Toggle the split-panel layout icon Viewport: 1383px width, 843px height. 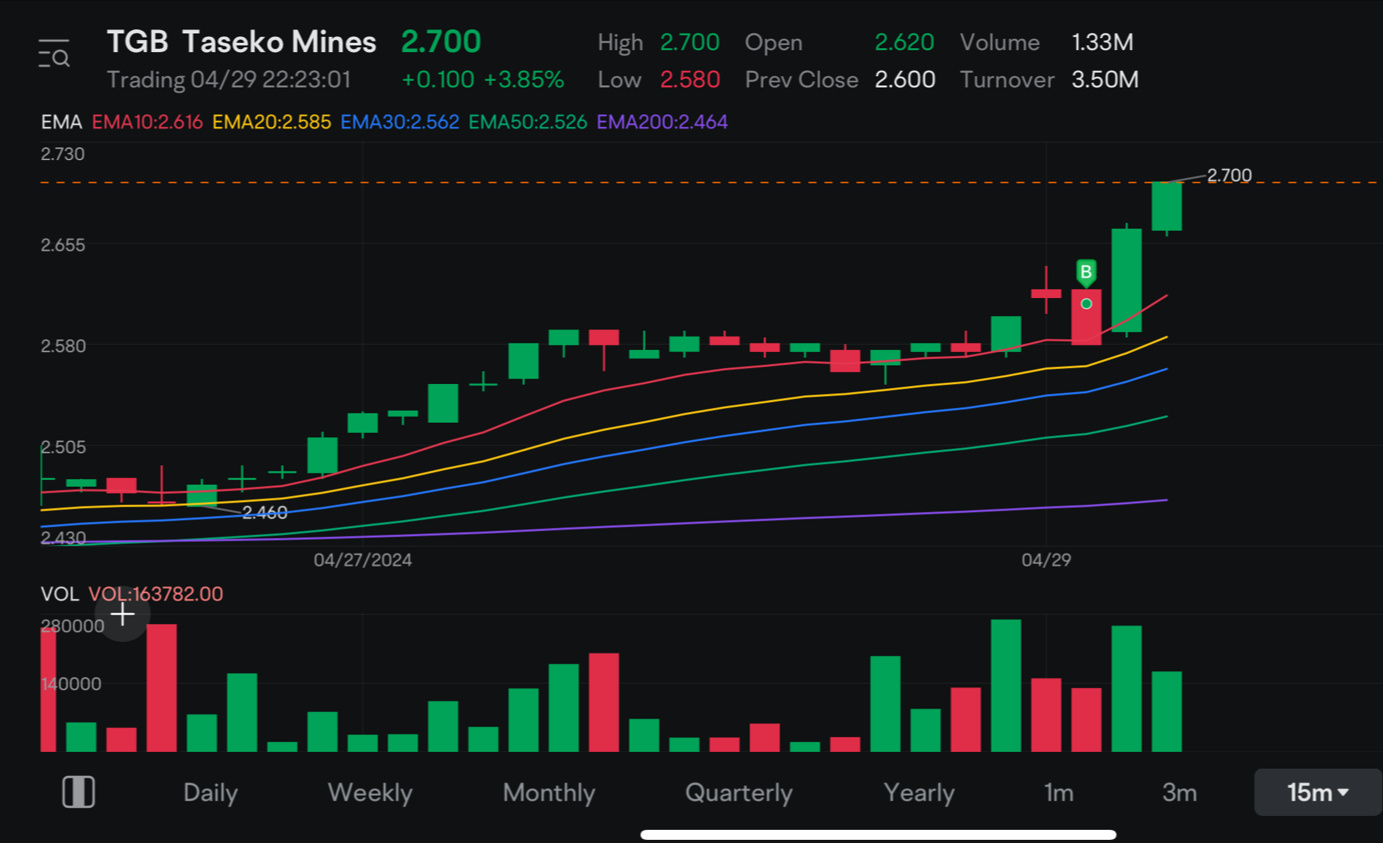[78, 793]
